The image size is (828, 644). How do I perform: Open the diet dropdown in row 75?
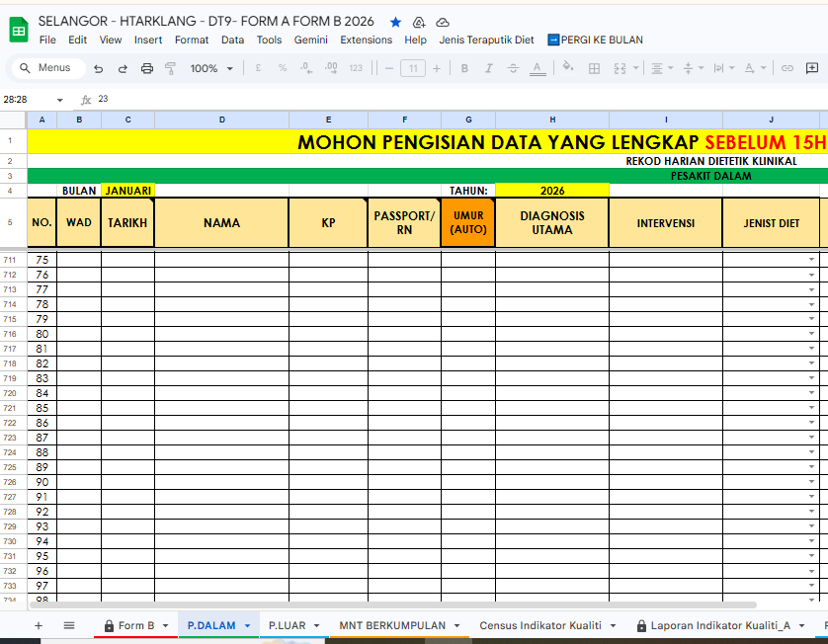[x=810, y=259]
